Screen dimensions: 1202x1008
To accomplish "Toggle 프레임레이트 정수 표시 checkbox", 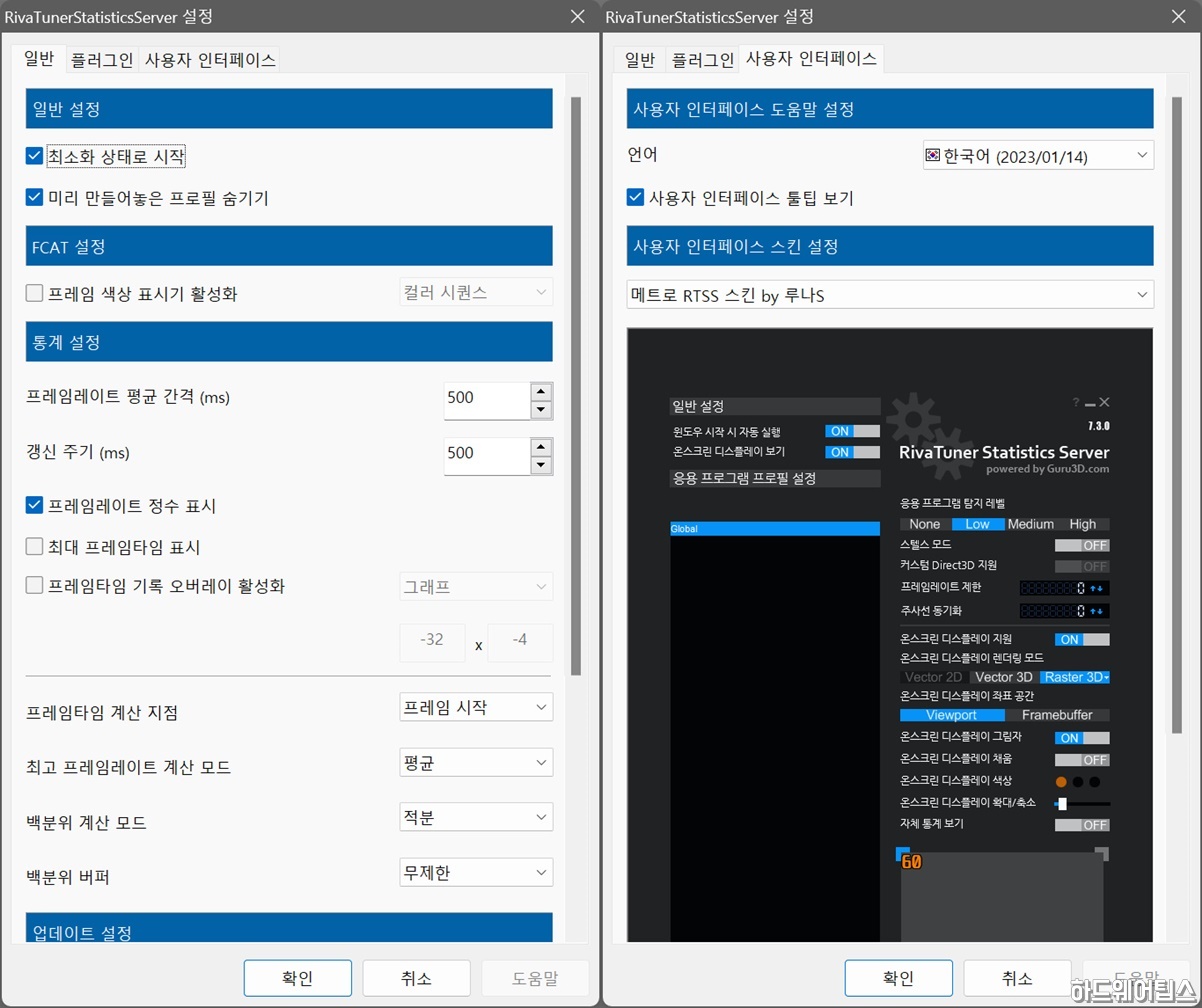I will click(34, 506).
